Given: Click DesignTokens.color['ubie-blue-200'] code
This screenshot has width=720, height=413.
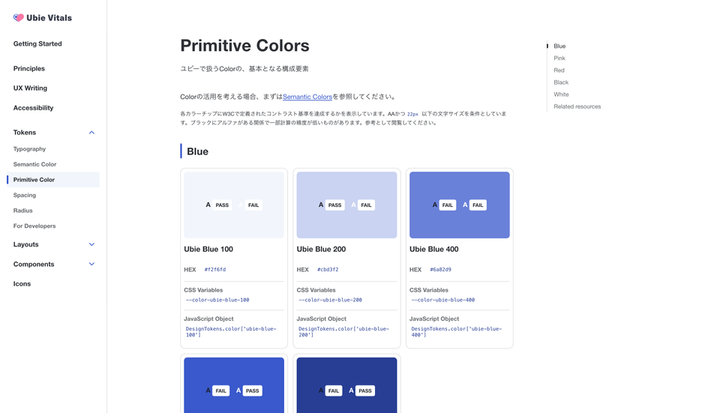Looking at the screenshot, I should [344, 332].
